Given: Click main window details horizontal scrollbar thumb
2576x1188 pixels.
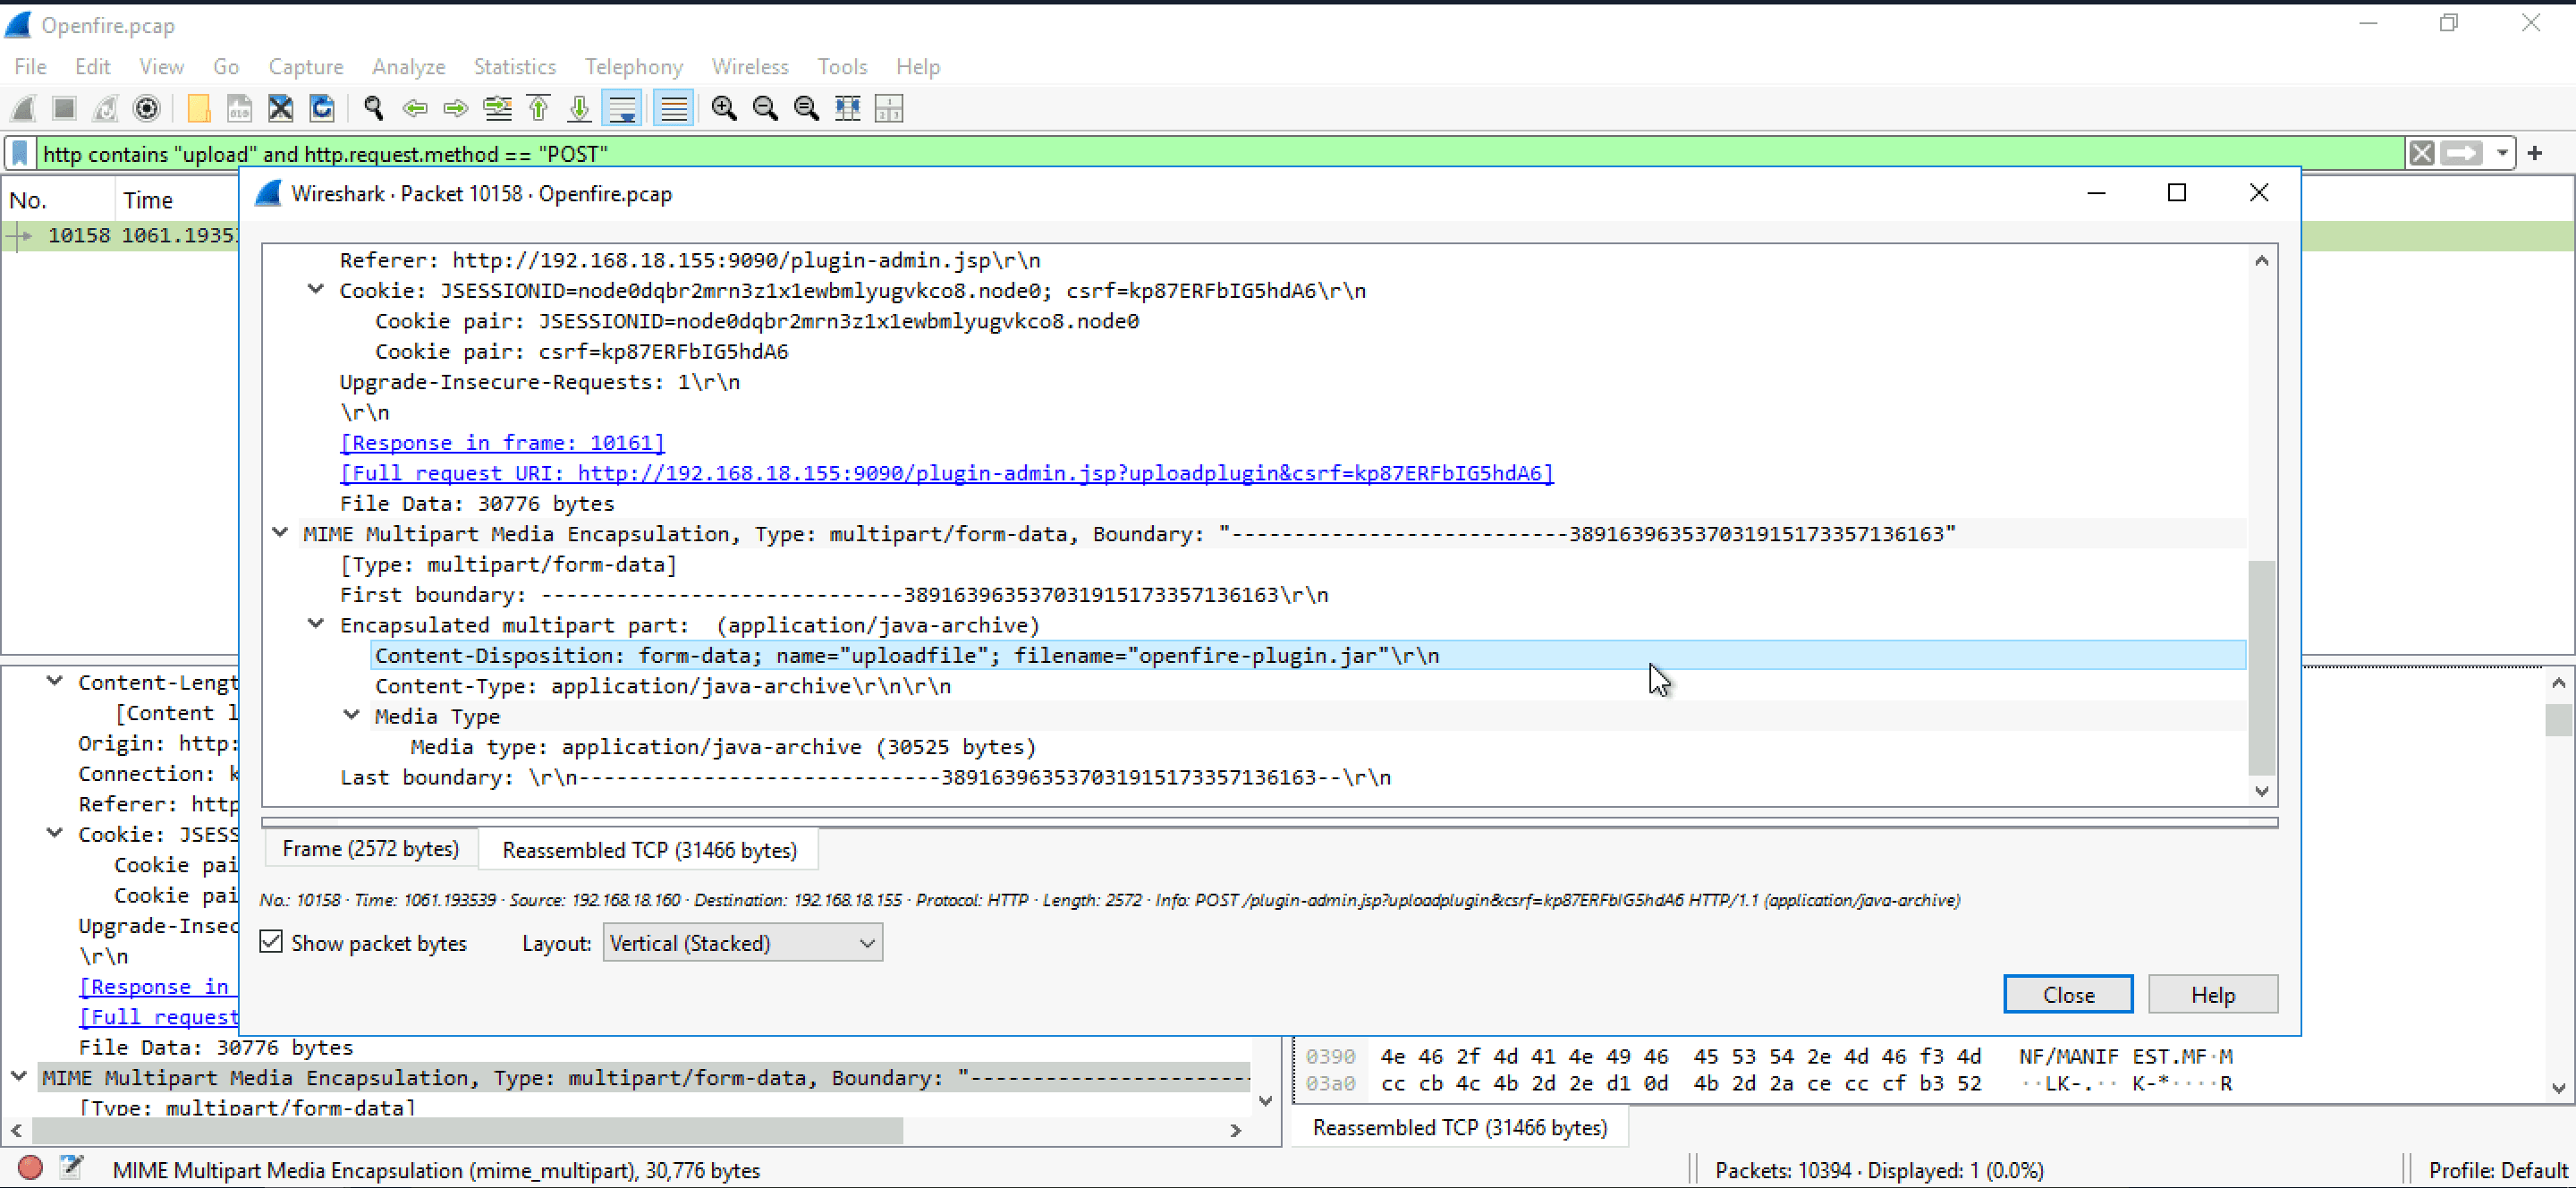Looking at the screenshot, I should 468,1130.
